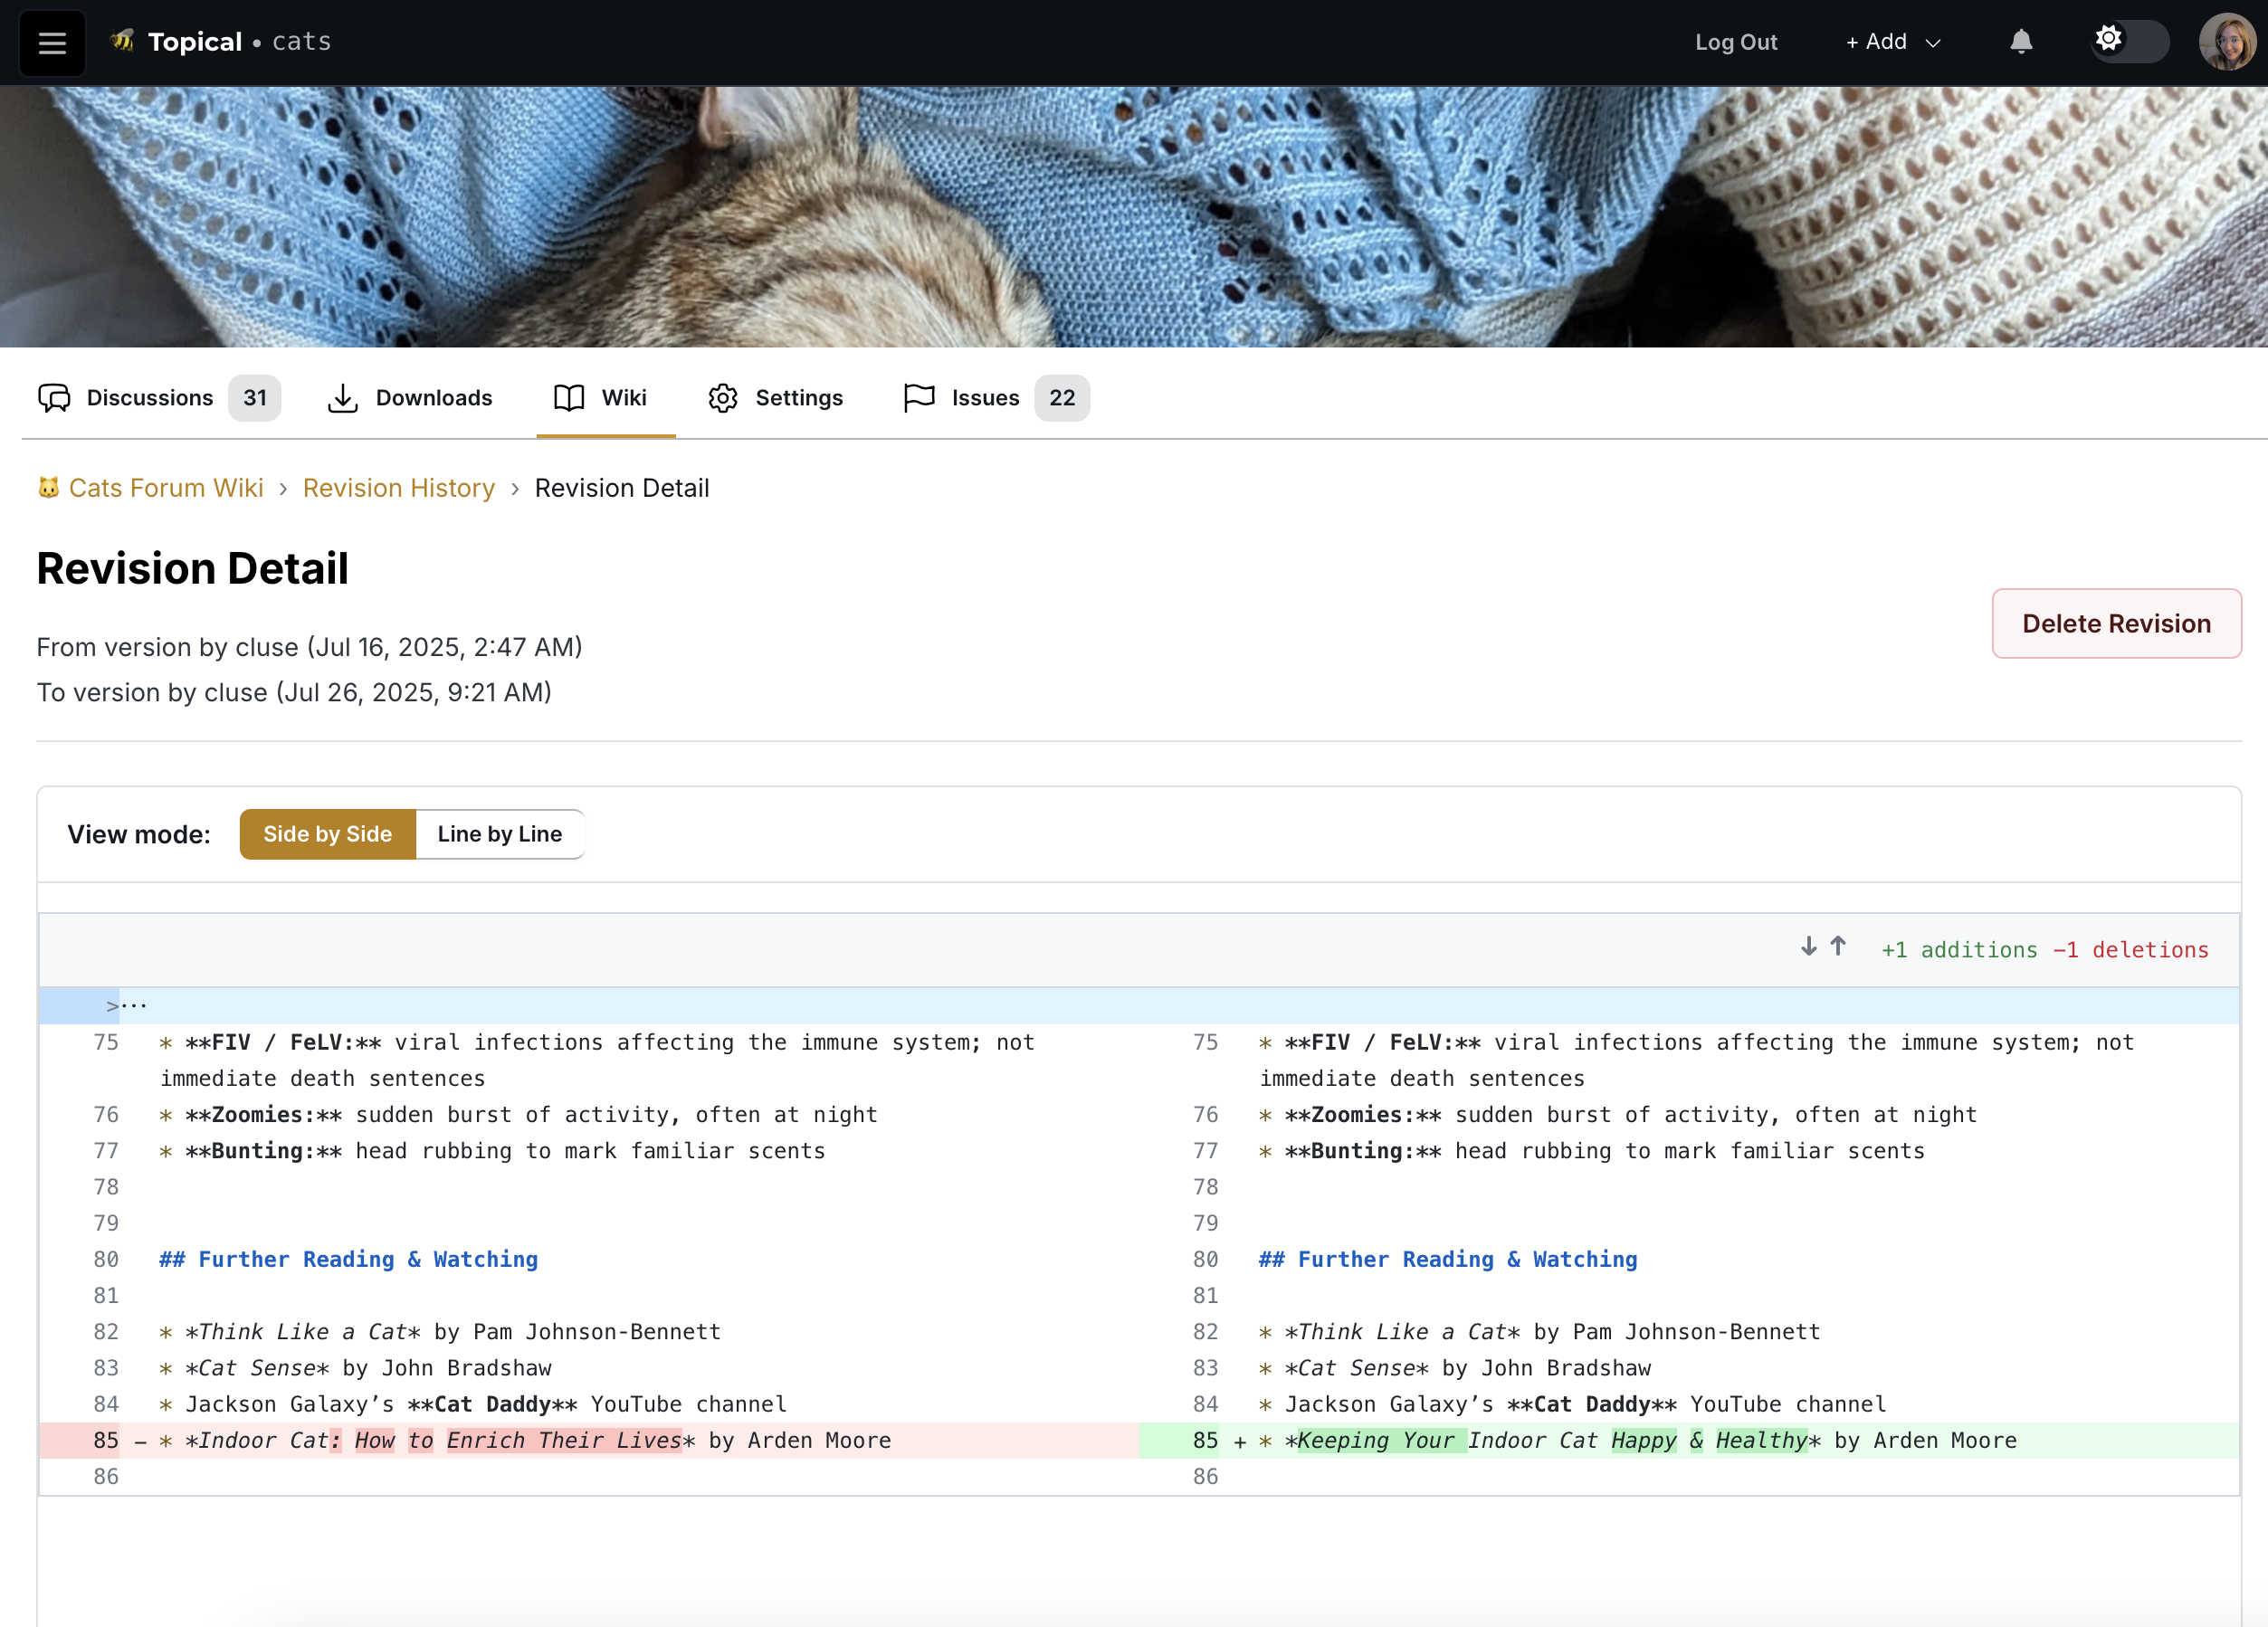Go to Revision History breadcrumb
This screenshot has width=2268, height=1627.
pyautogui.click(x=399, y=488)
